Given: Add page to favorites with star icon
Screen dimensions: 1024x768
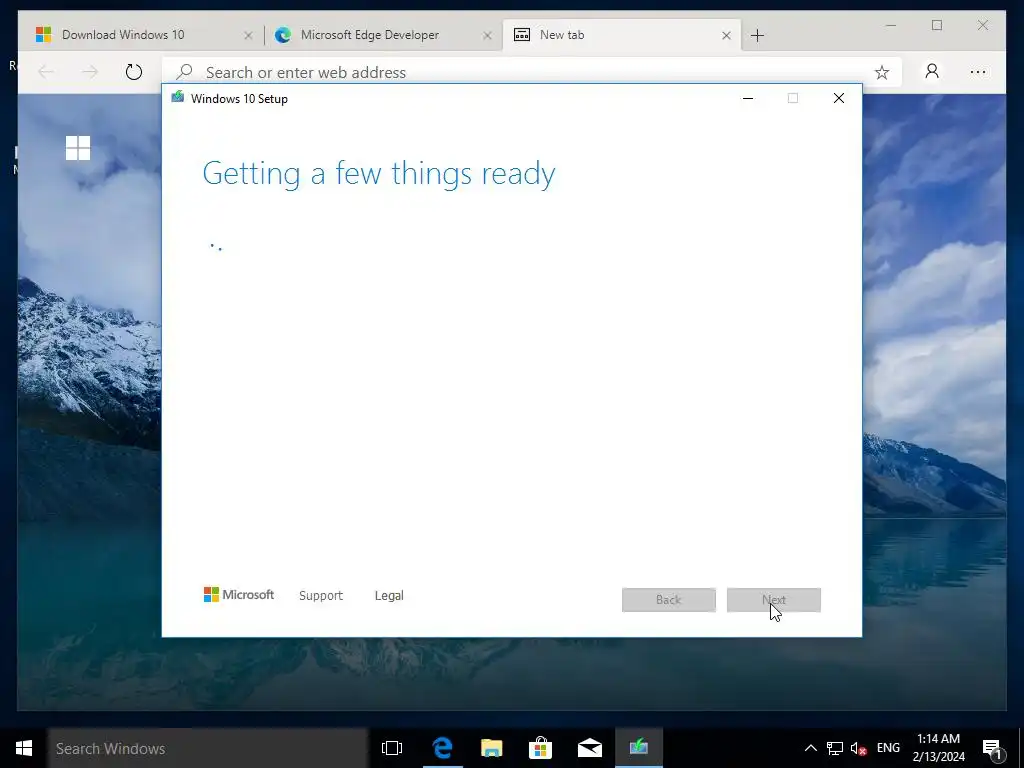Looking at the screenshot, I should pyautogui.click(x=882, y=72).
